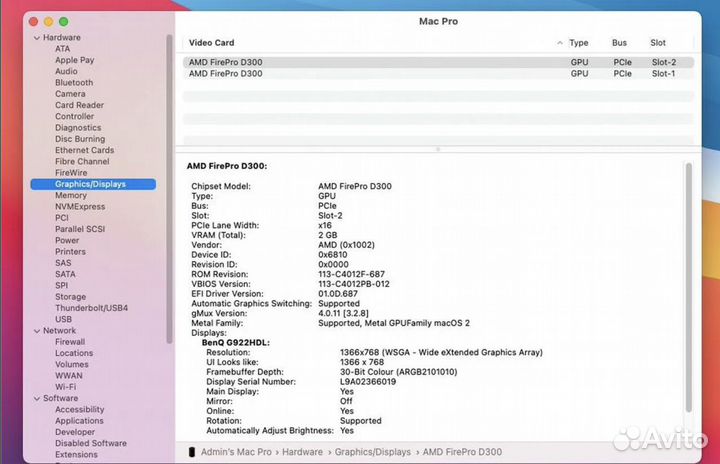Viewport: 720px width, 464px height.
Task: Sort by the Video Card column header
Action: tap(212, 43)
